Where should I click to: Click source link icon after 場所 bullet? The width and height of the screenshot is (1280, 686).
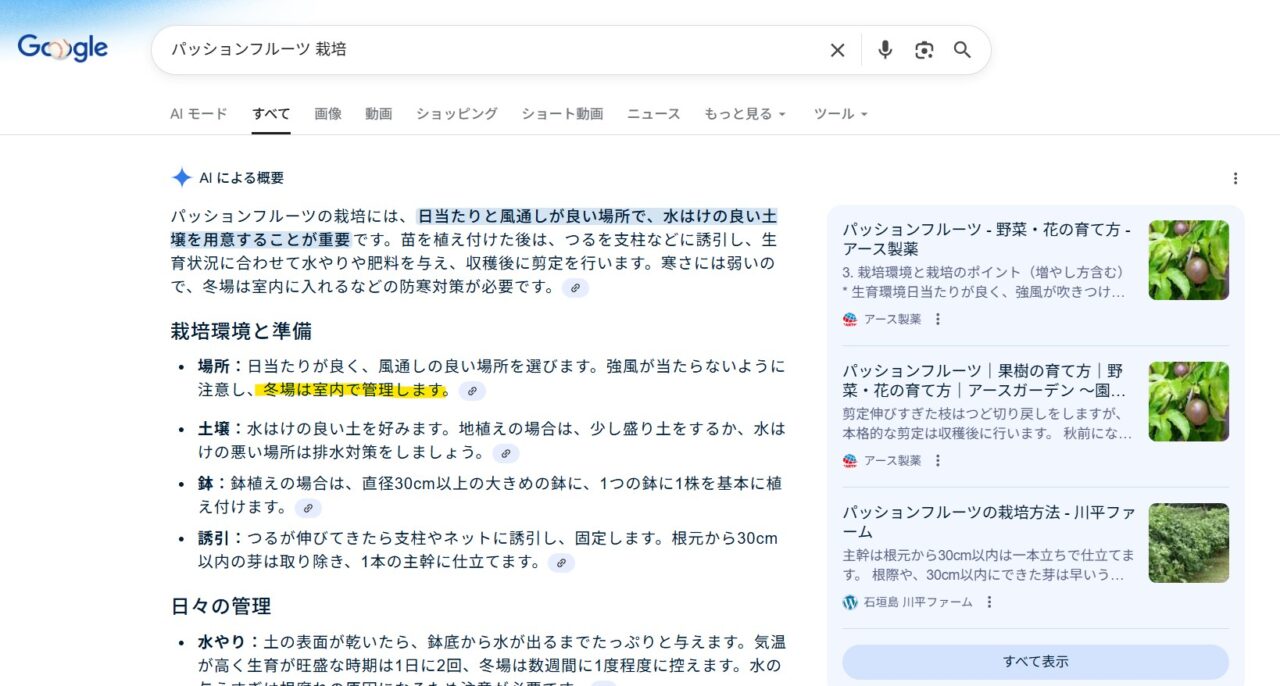[472, 391]
